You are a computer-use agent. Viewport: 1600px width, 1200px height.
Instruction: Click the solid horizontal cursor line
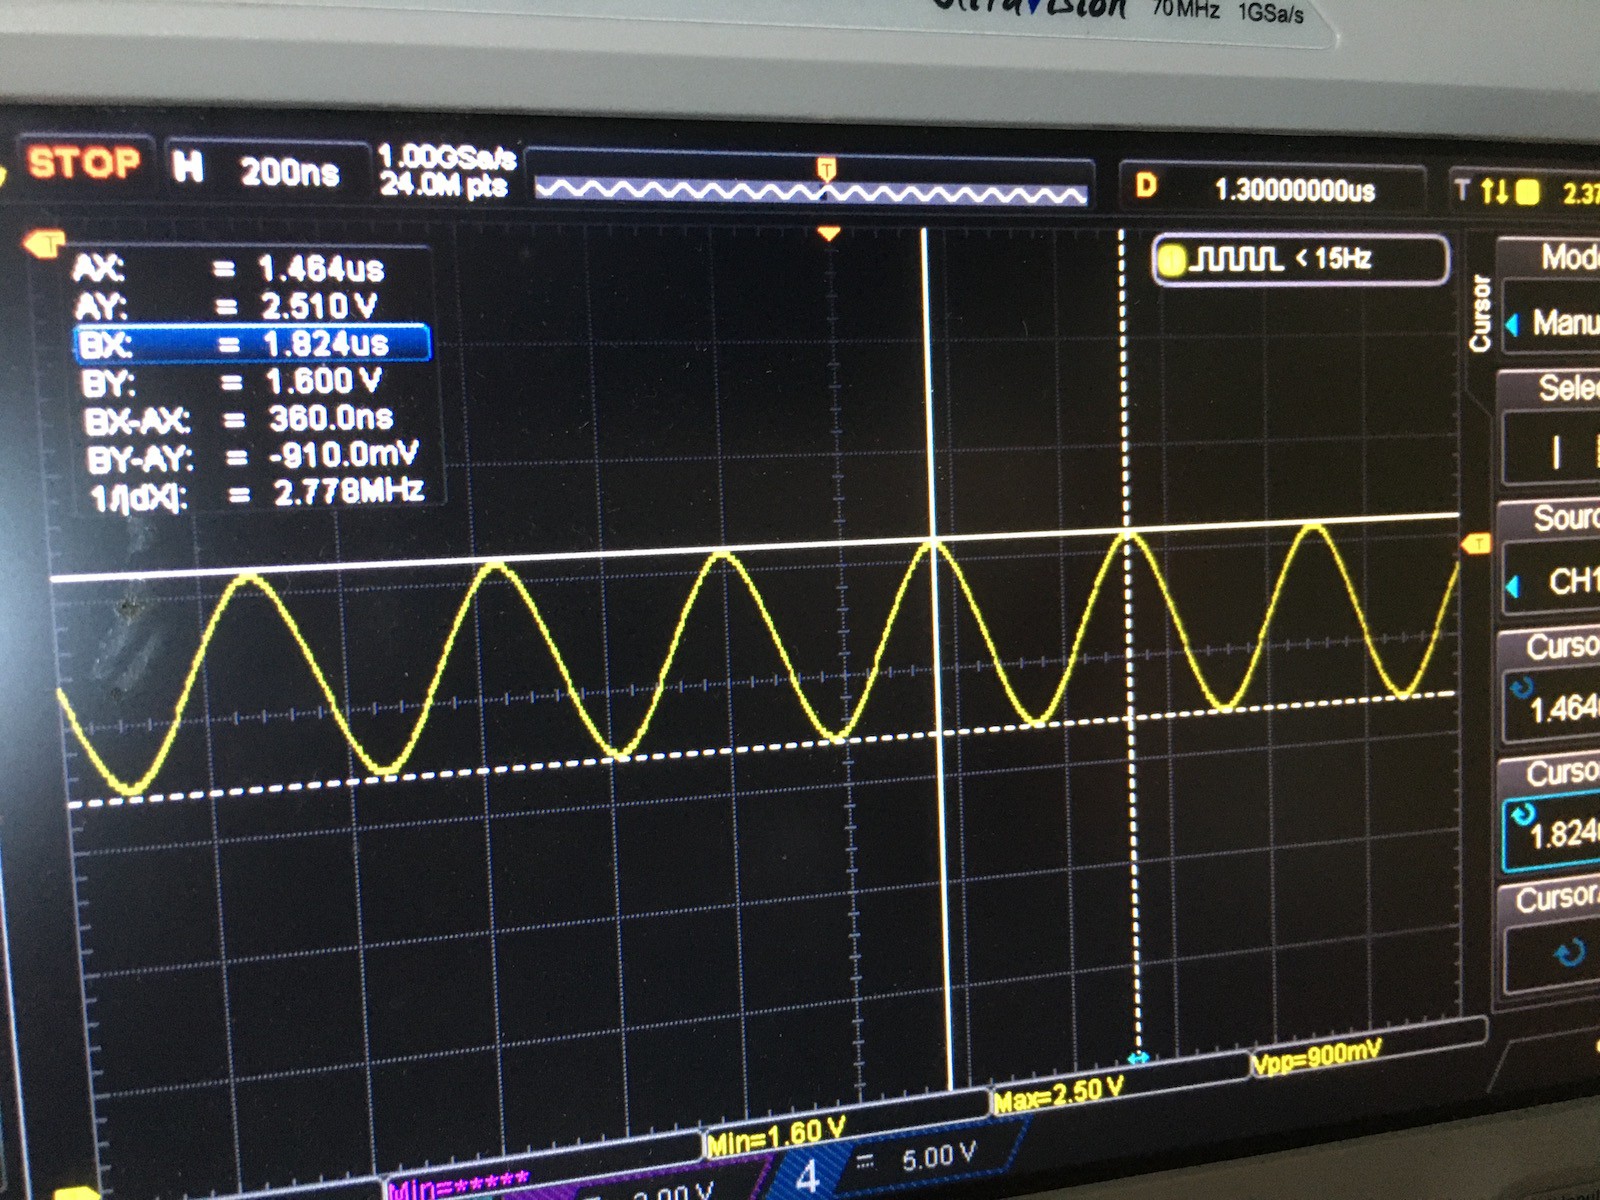point(755,547)
